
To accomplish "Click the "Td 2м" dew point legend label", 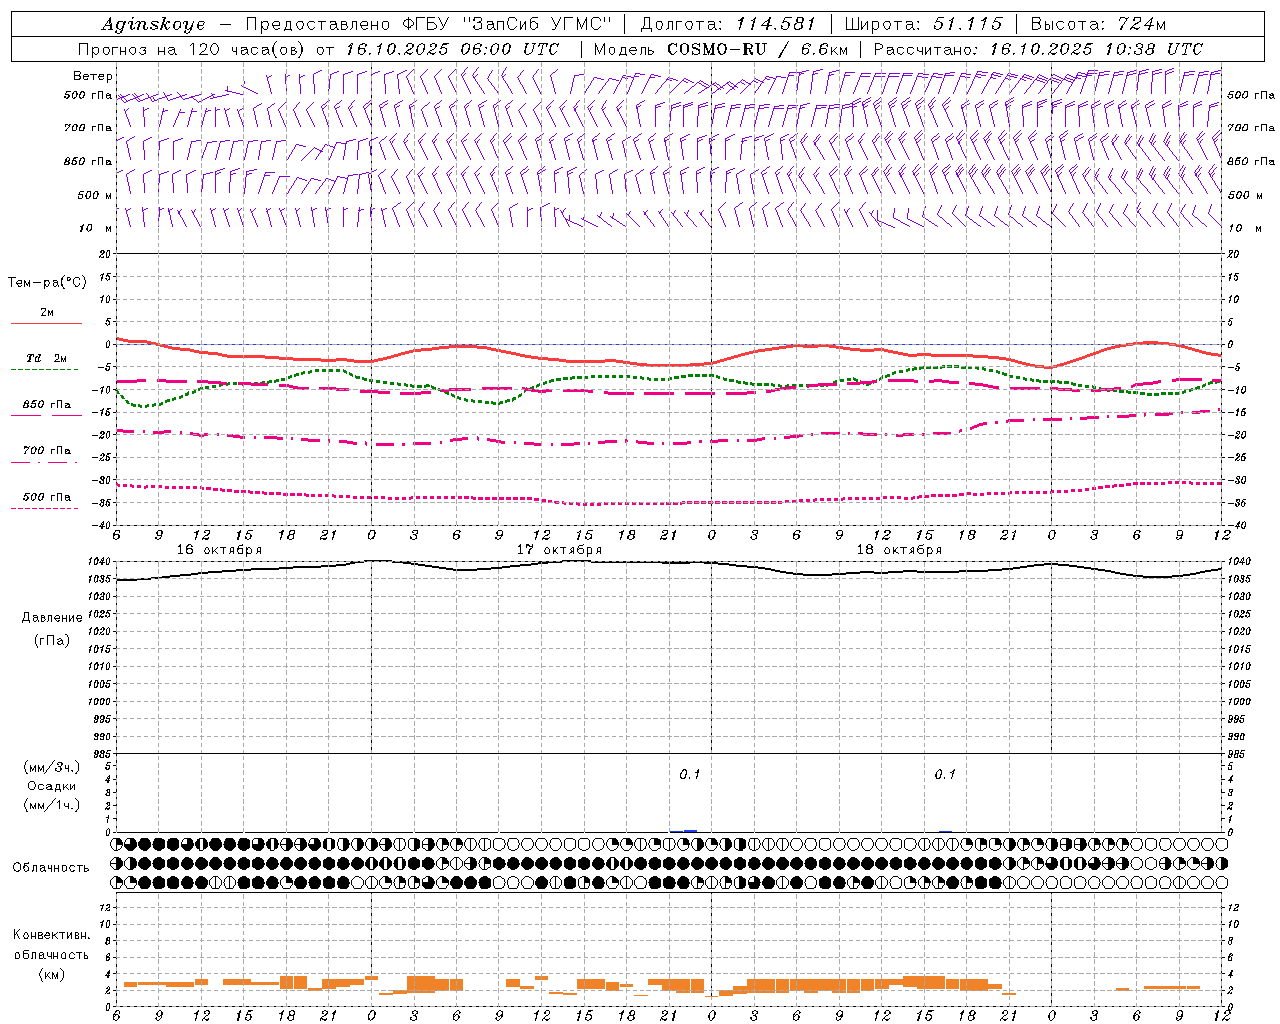I will pyautogui.click(x=46, y=358).
